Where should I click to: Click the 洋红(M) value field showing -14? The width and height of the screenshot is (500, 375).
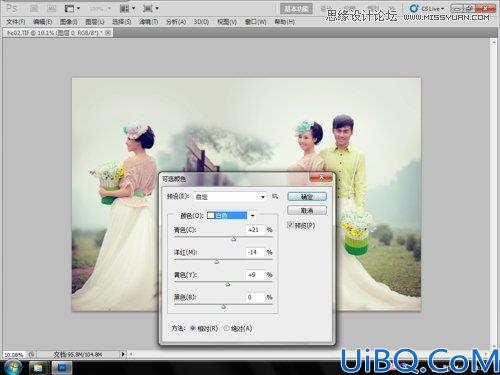[x=255, y=252]
